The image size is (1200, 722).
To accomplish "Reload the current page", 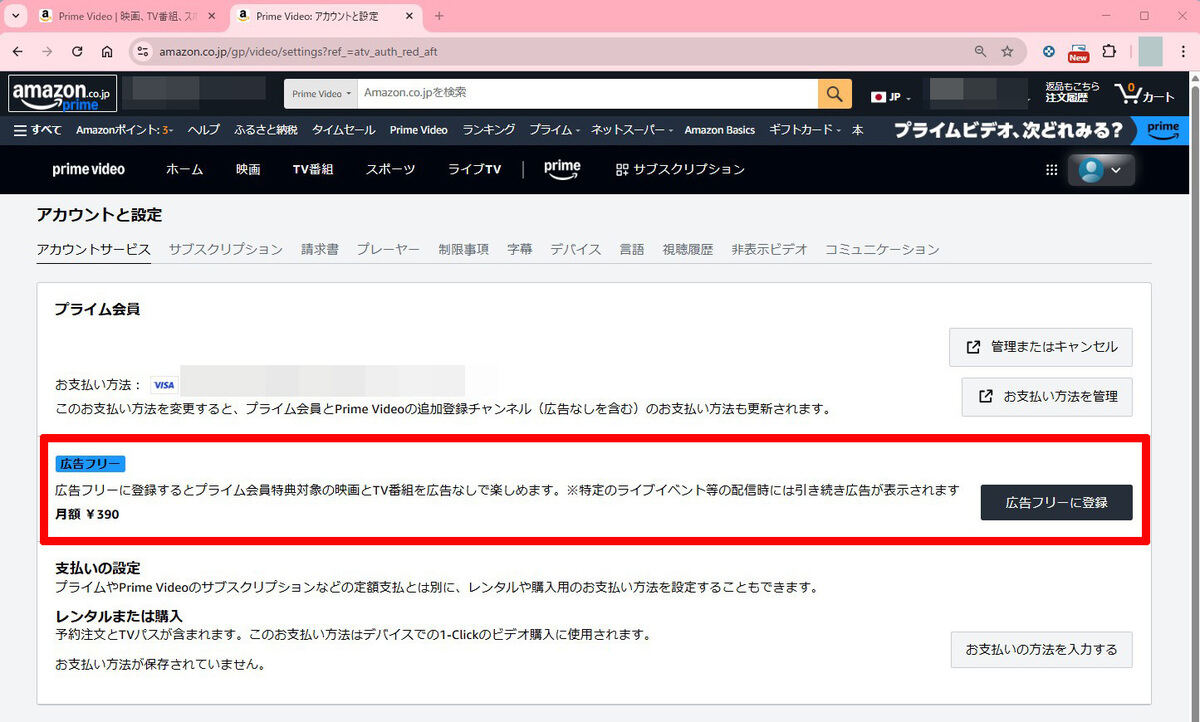I will [77, 52].
